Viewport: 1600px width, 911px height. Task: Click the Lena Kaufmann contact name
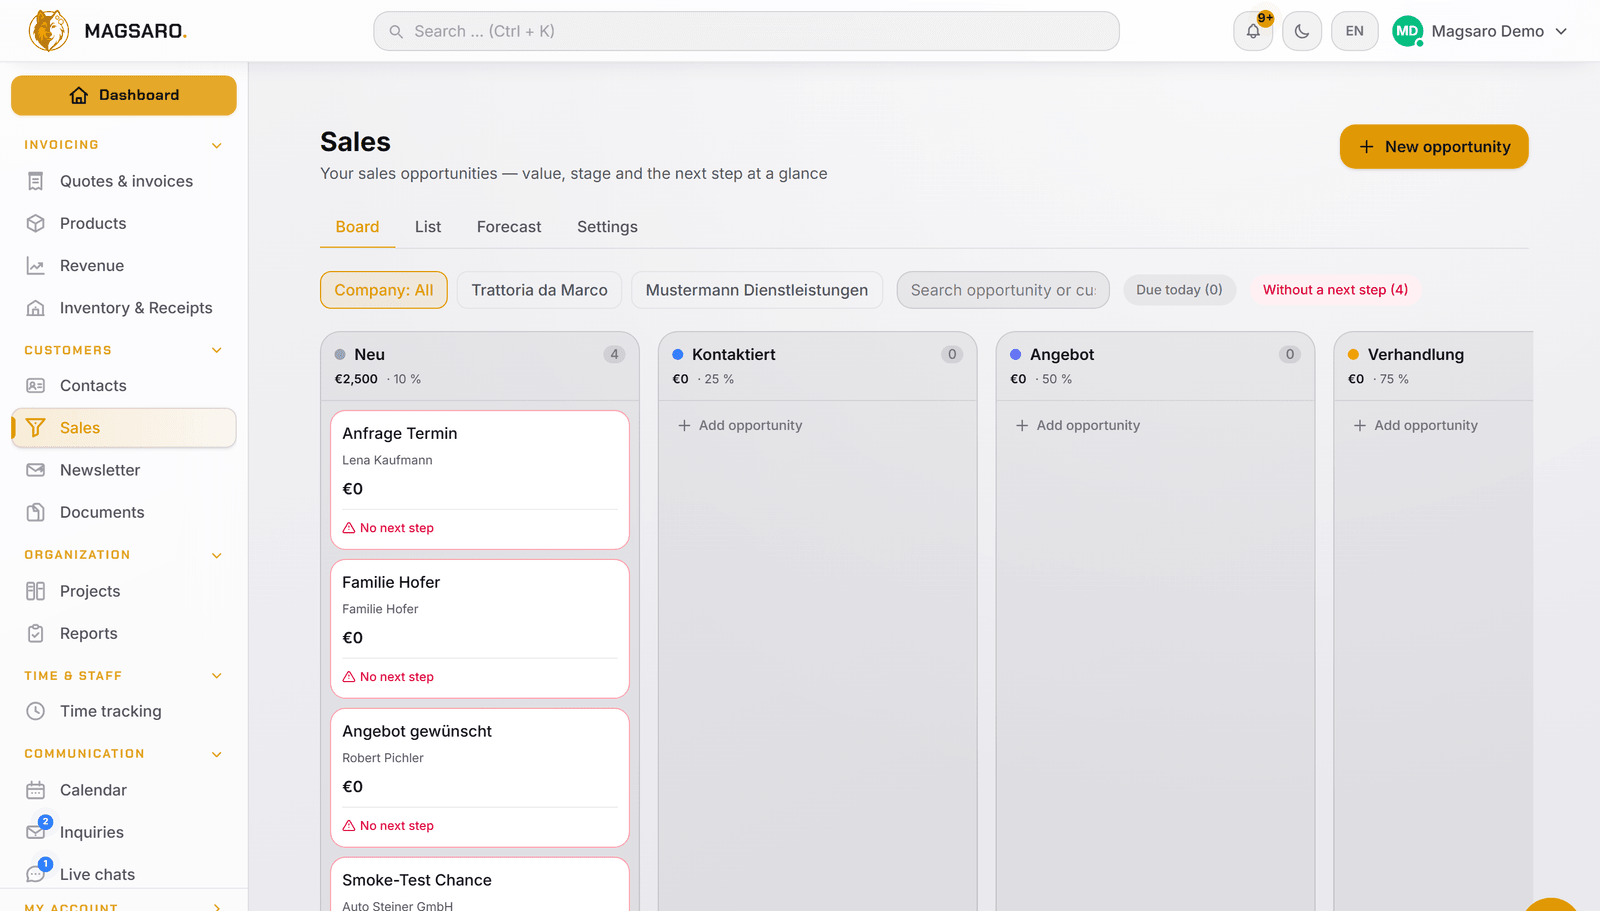coord(387,460)
